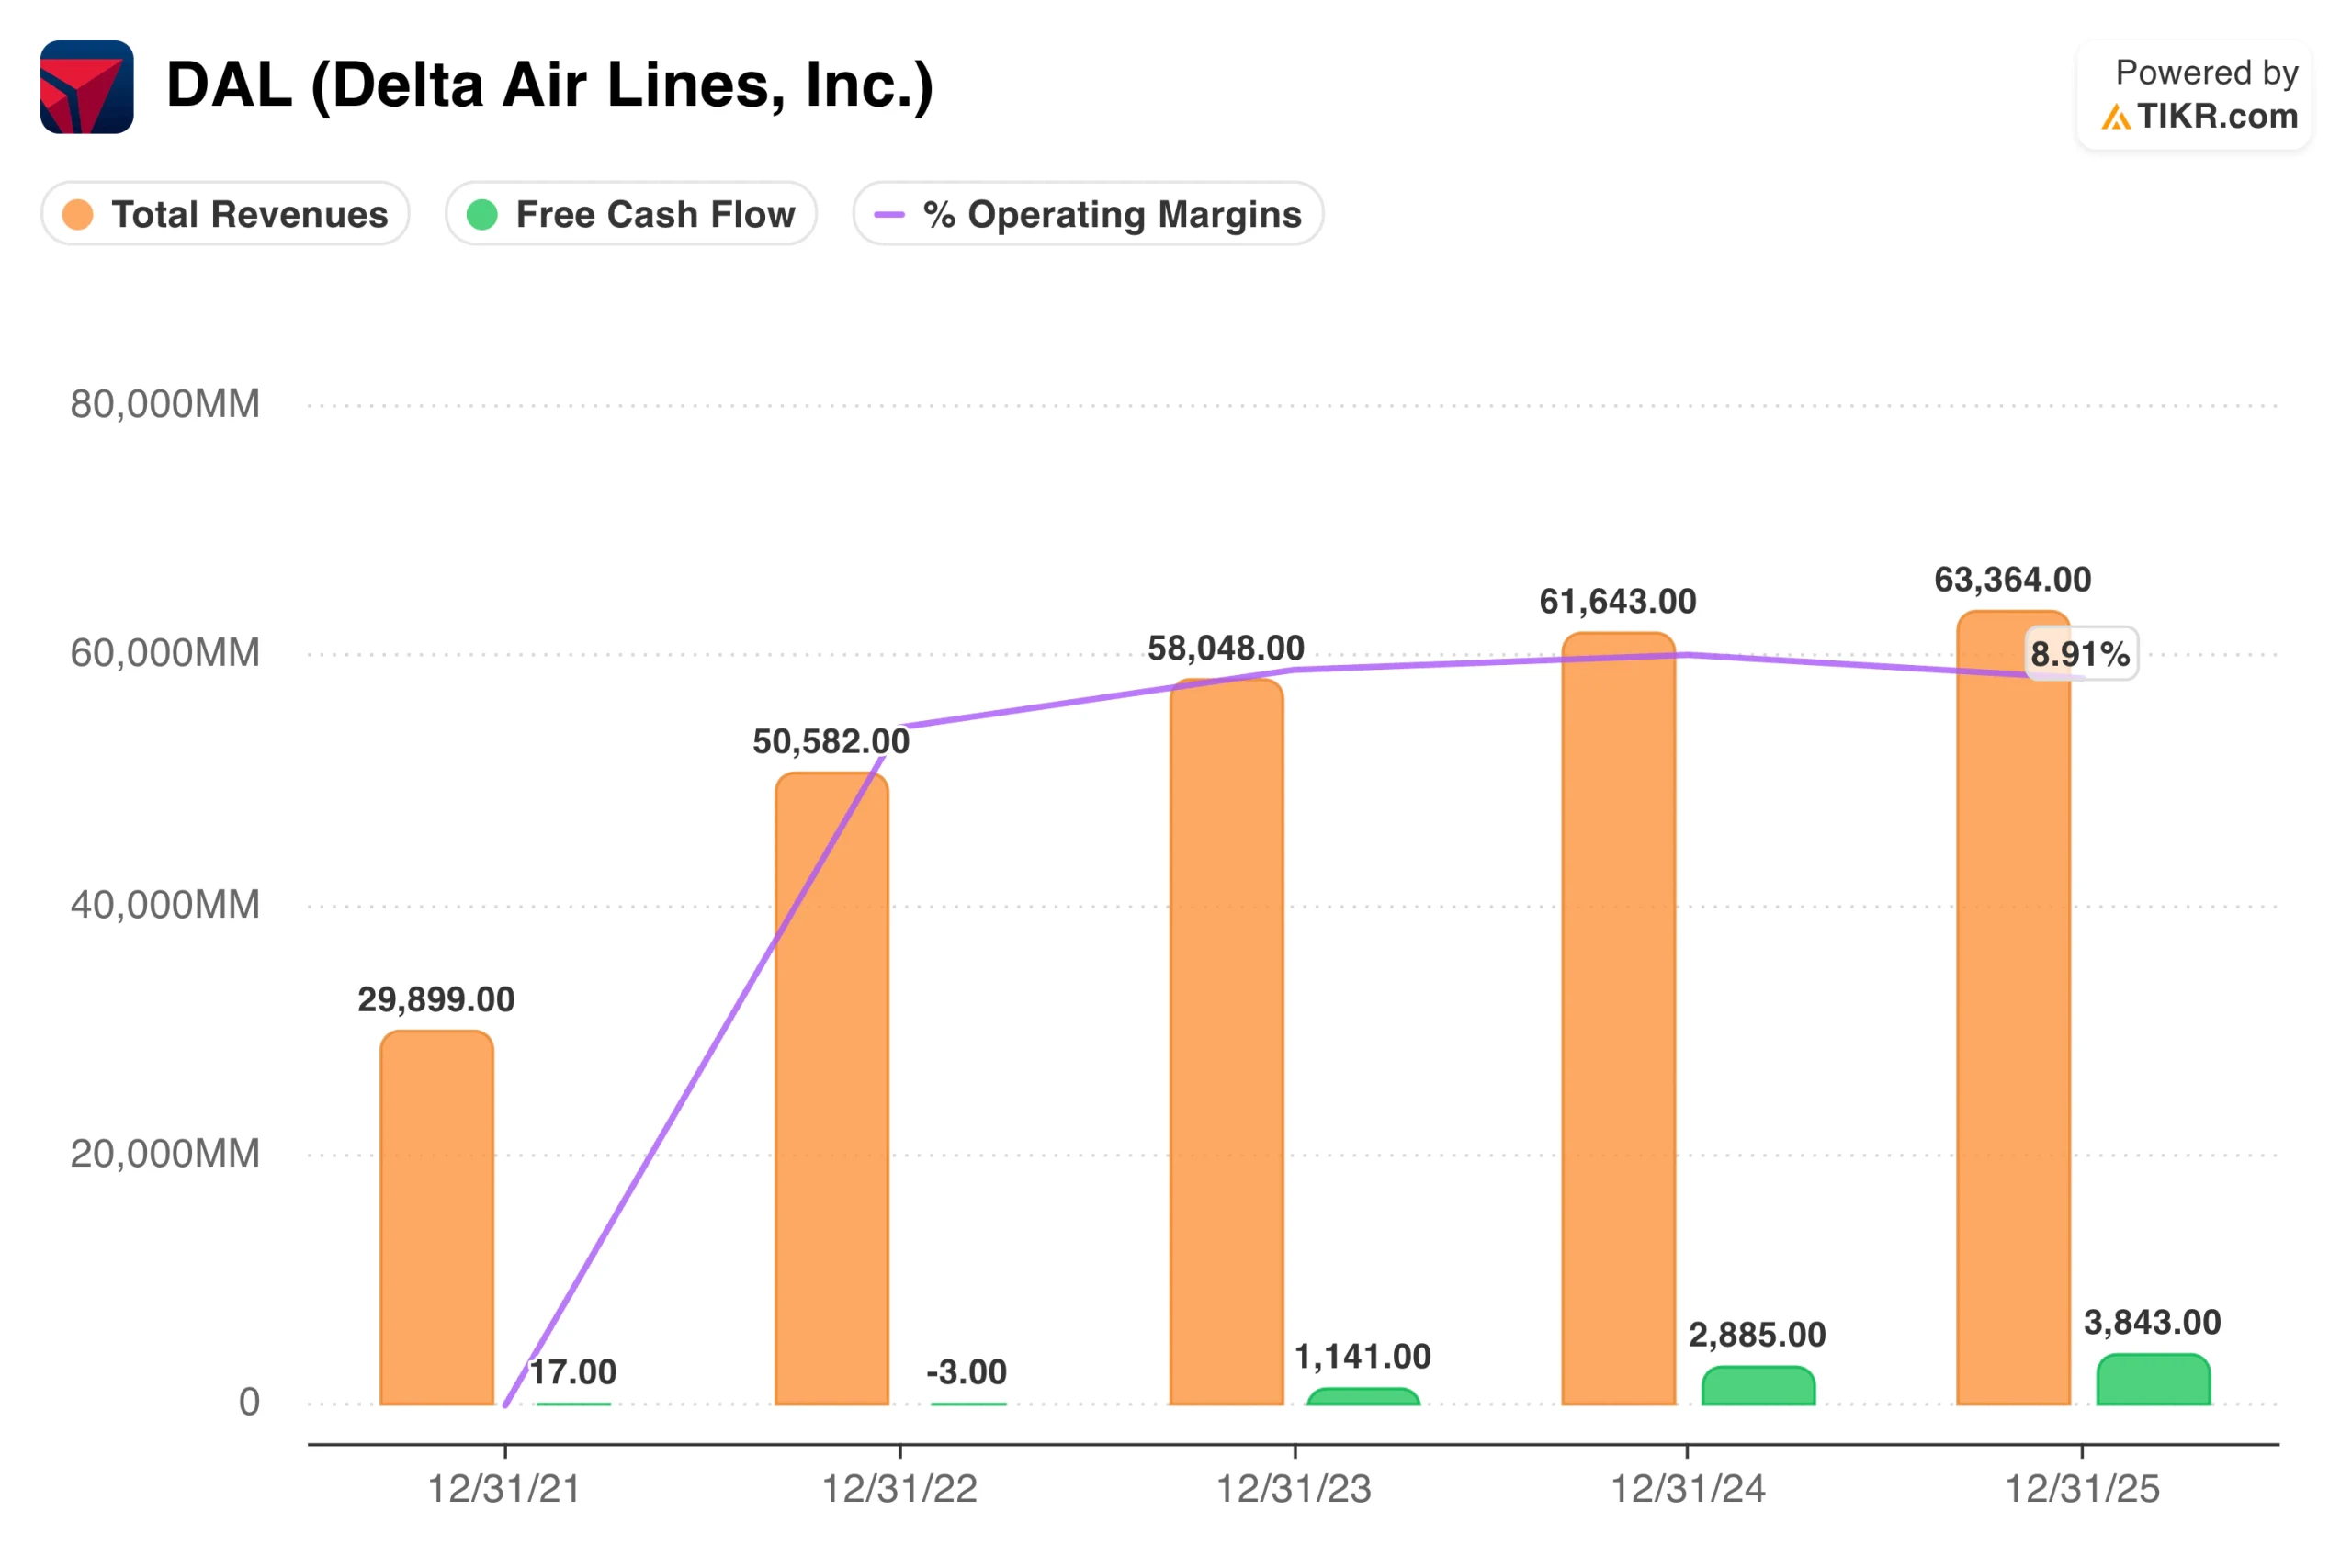Select the 12/31/24 revenue bar 61,643.00

pos(1618,1019)
